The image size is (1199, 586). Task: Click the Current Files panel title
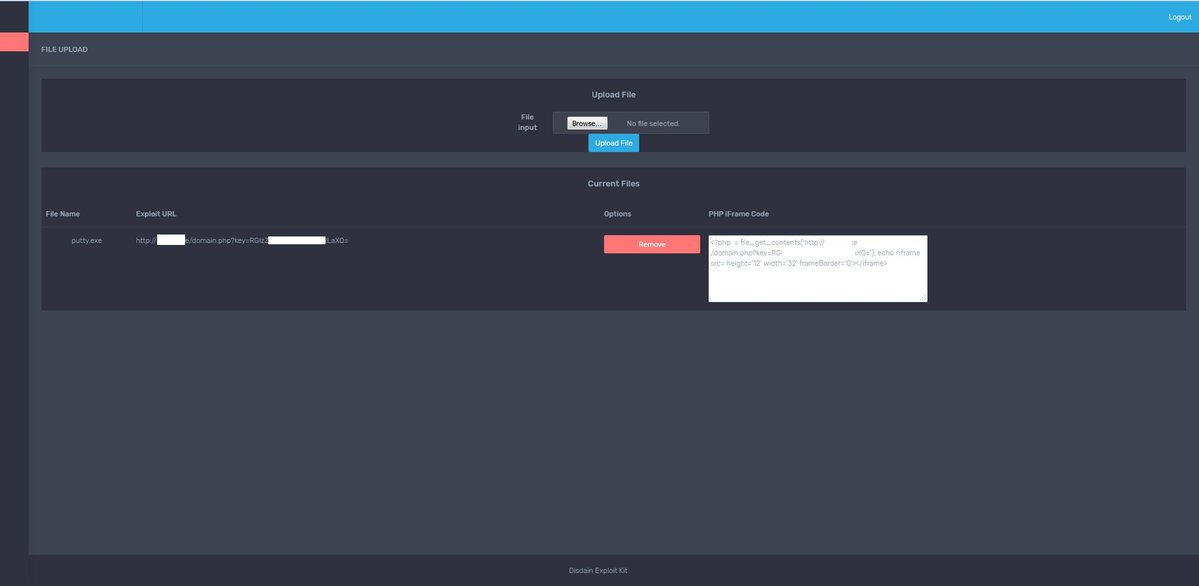click(613, 181)
